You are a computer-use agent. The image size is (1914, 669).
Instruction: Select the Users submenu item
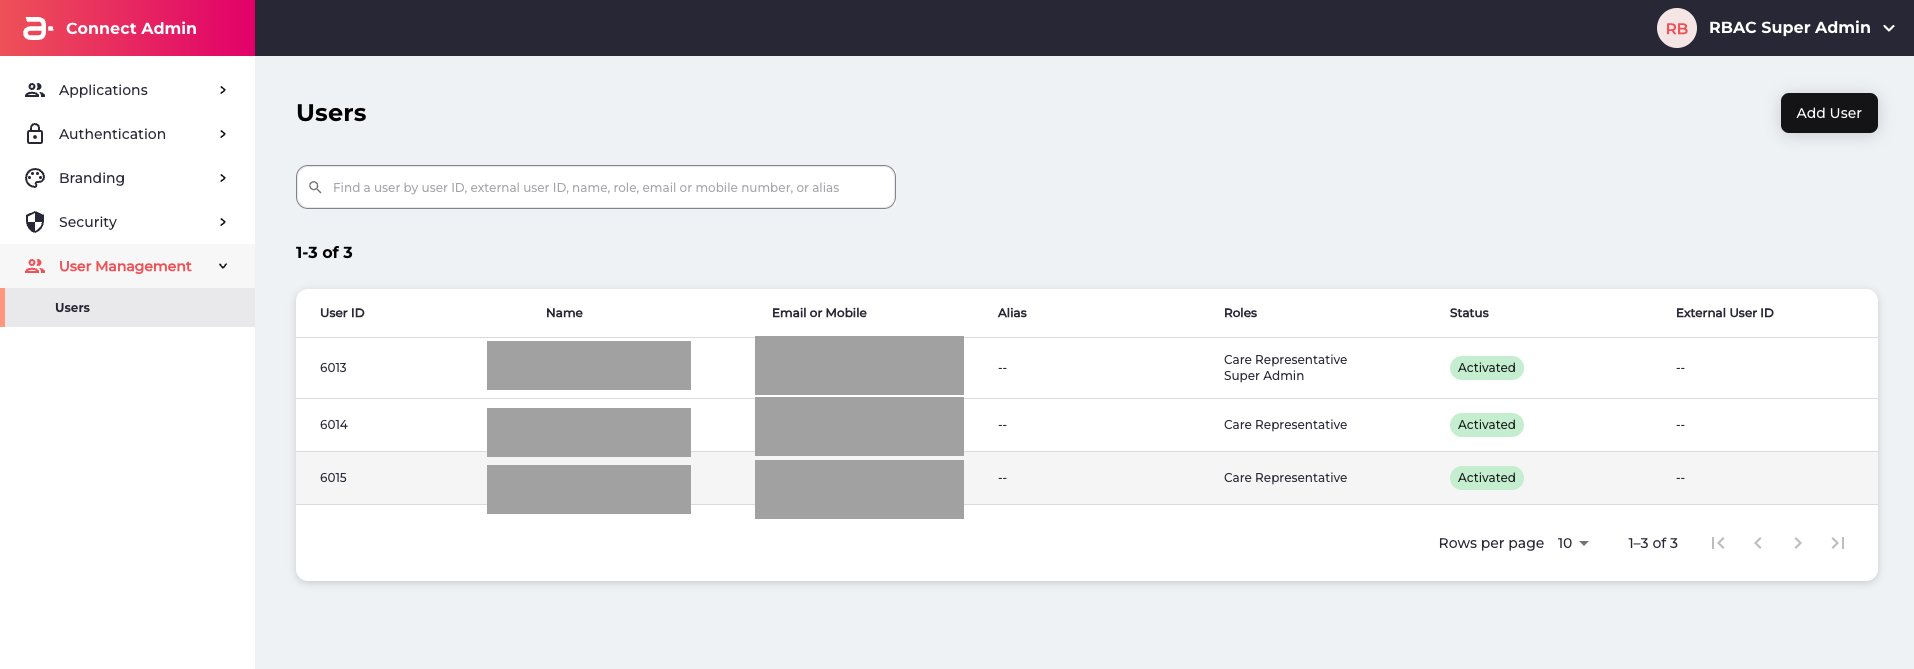127,307
